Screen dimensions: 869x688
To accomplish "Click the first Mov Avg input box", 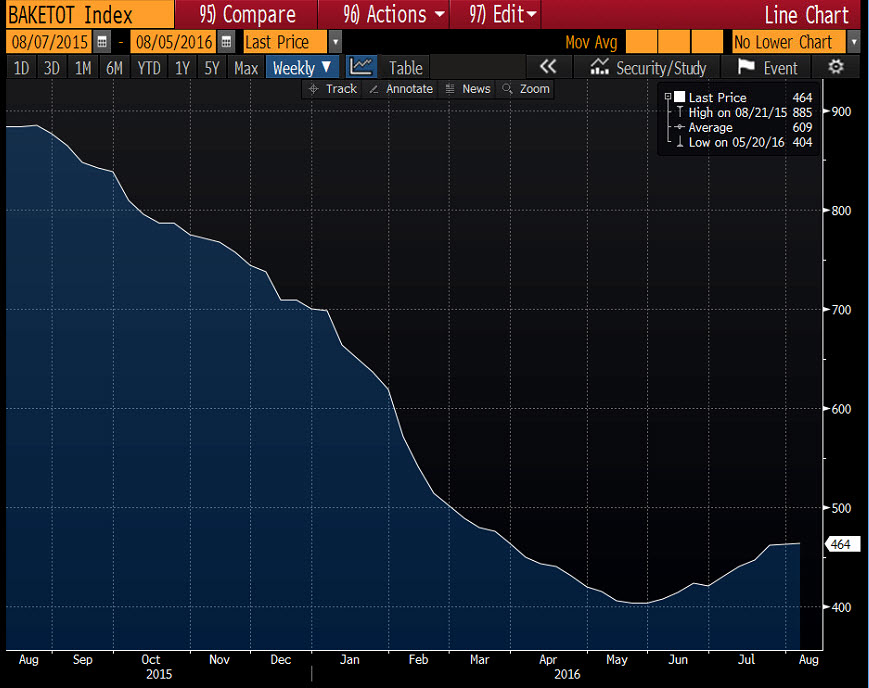I will [641, 42].
